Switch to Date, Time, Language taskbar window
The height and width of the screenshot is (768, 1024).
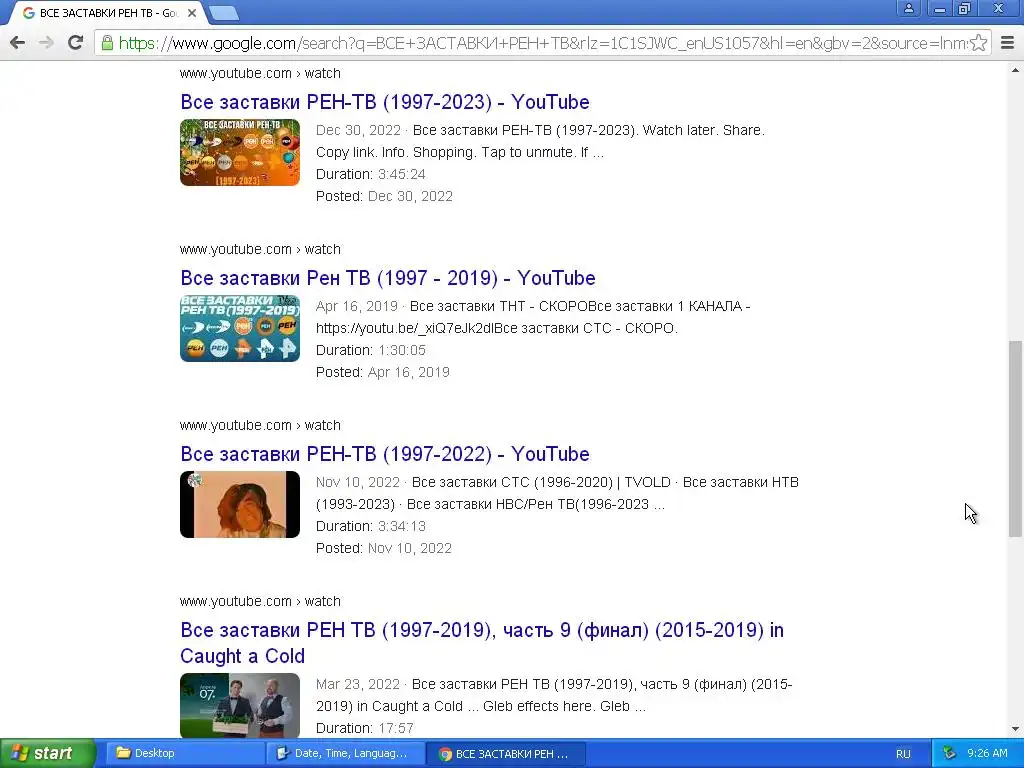pyautogui.click(x=345, y=753)
